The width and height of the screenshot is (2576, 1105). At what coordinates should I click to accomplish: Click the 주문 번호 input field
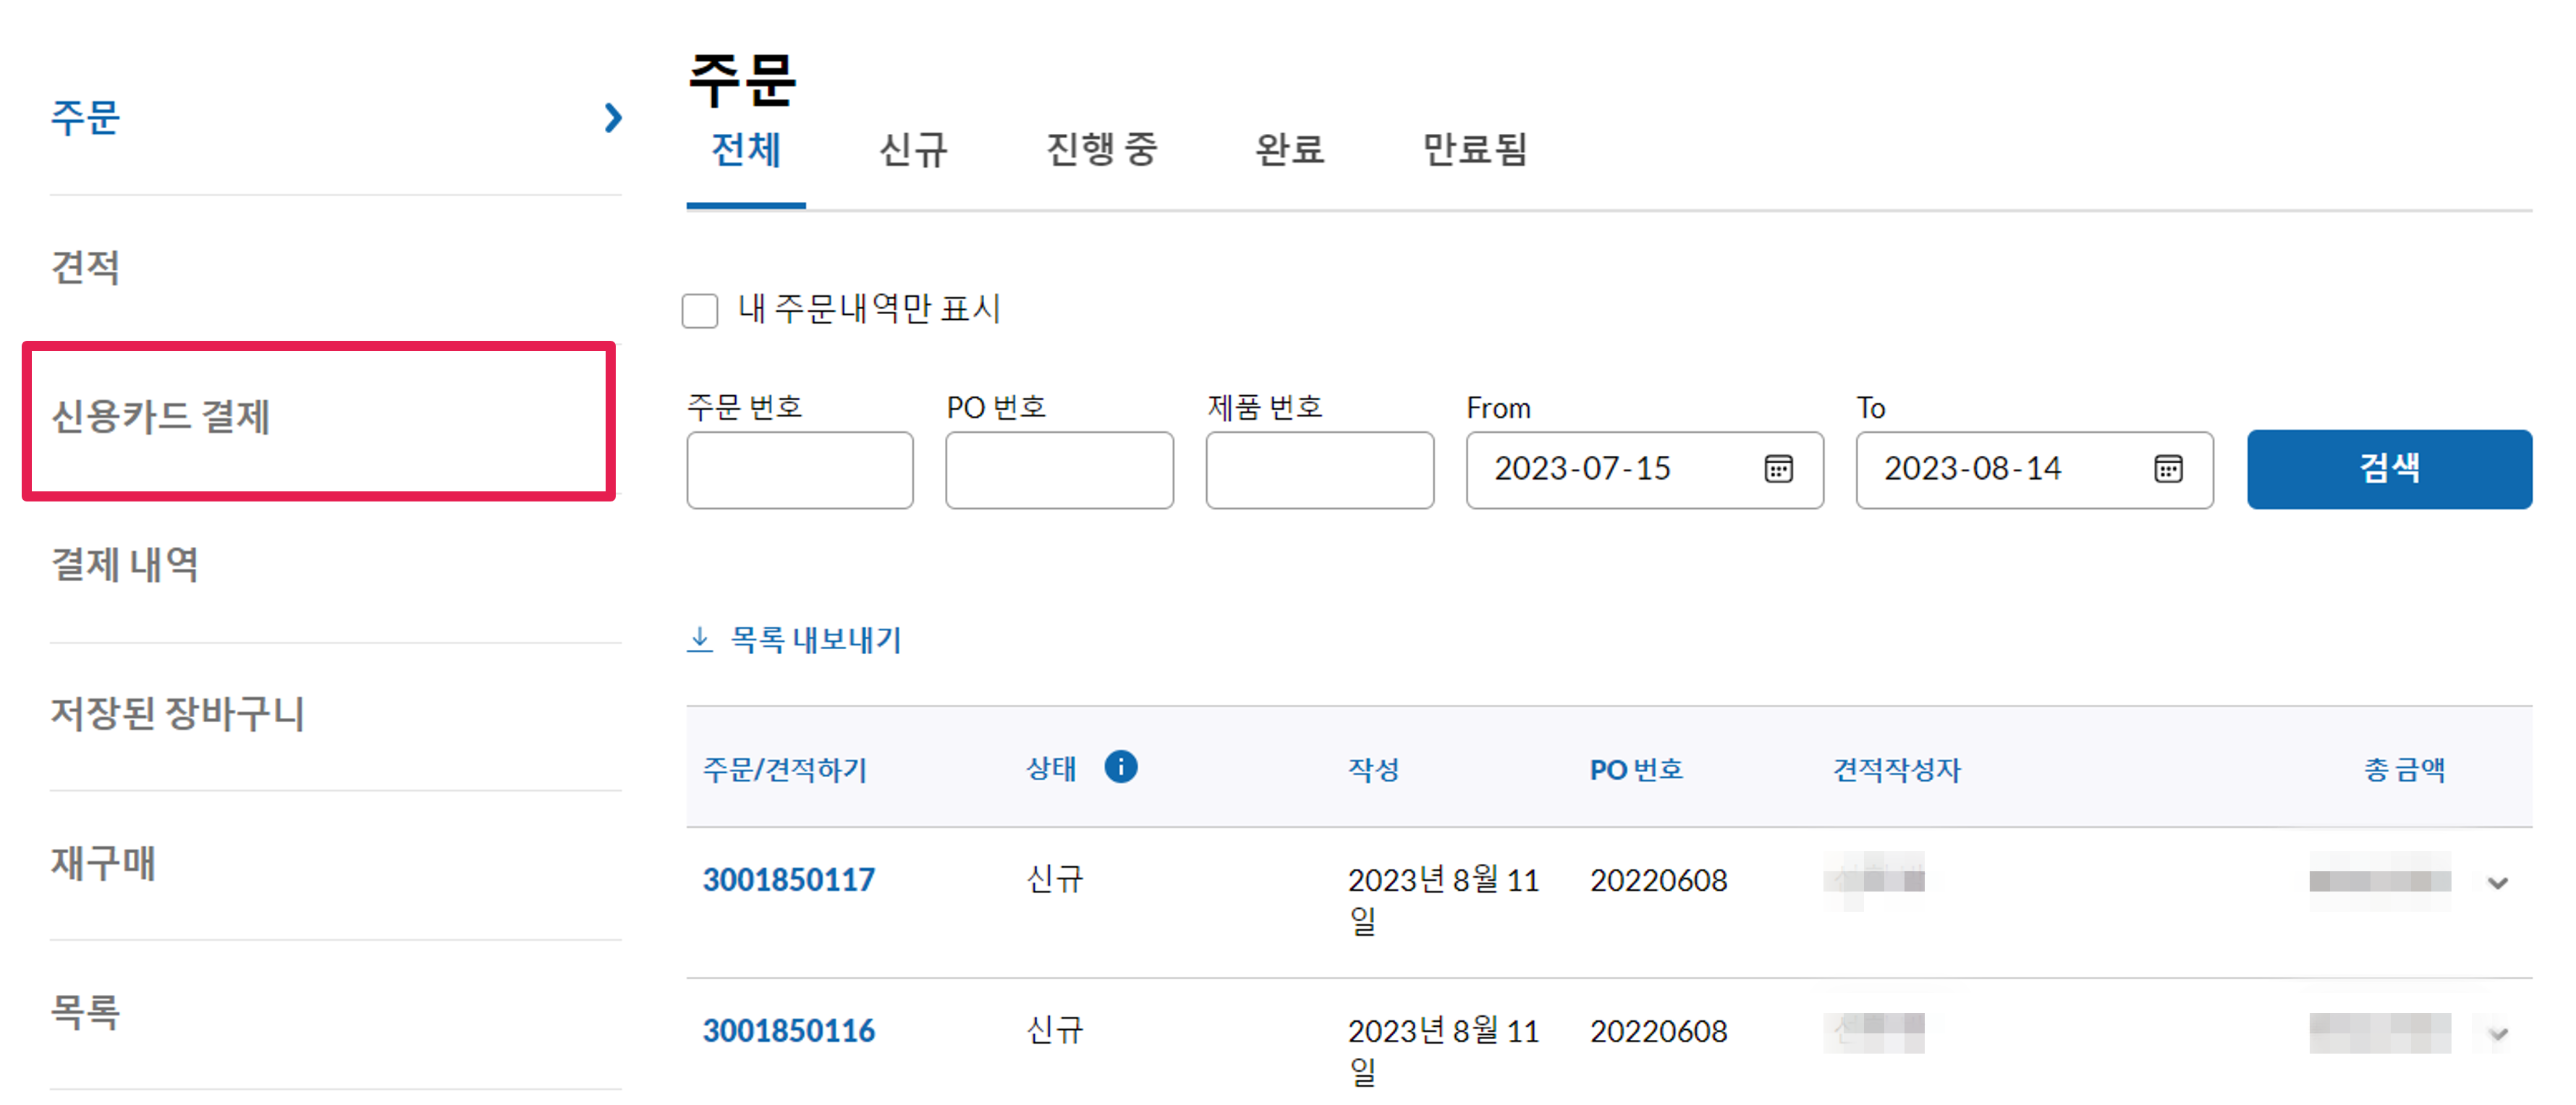(799, 470)
